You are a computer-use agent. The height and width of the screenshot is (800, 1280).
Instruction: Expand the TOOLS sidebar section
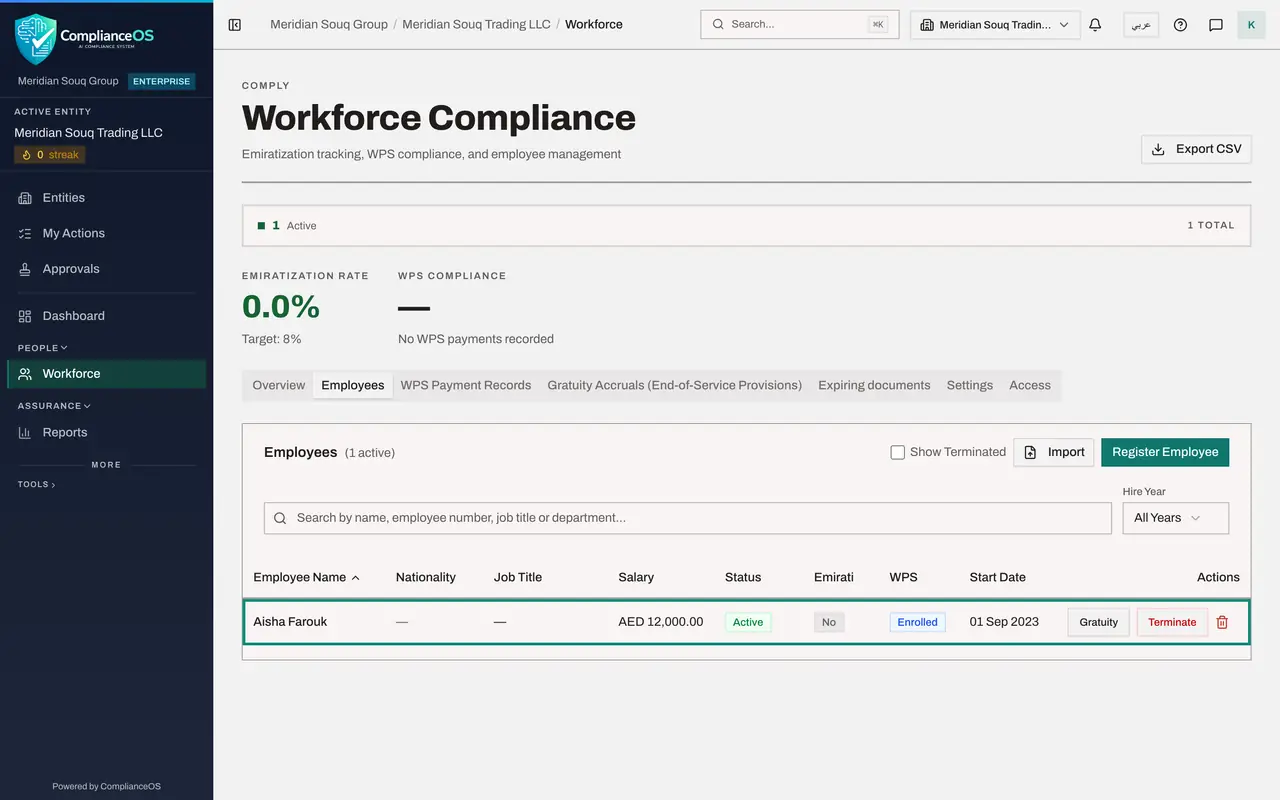tap(36, 484)
